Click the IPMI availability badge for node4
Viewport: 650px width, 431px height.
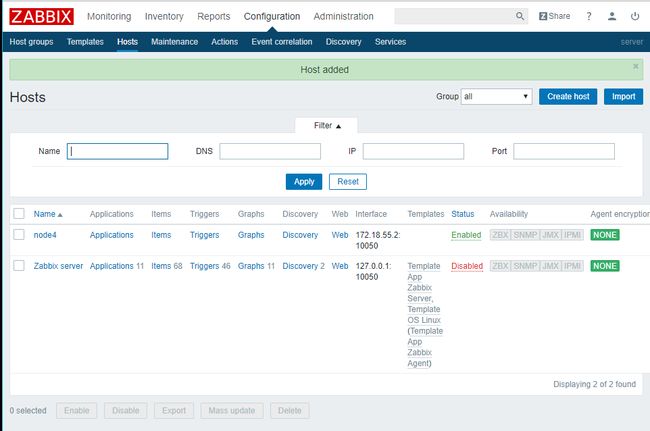(572, 235)
